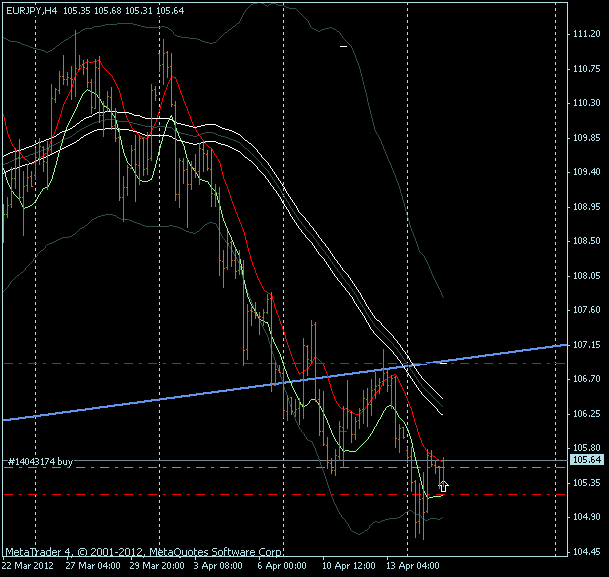Click the 109.40 price scale label
This screenshot has width=609, height=577.
586,172
